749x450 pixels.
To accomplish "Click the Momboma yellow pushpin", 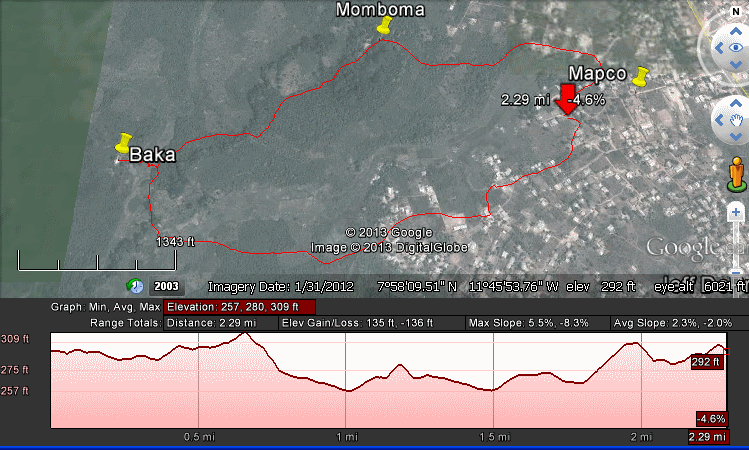I will coord(383,27).
